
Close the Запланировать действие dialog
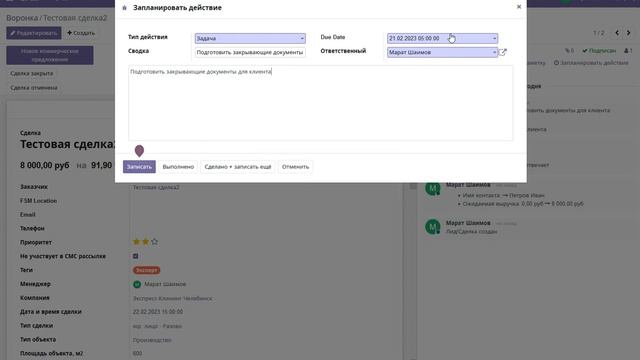point(519,7)
